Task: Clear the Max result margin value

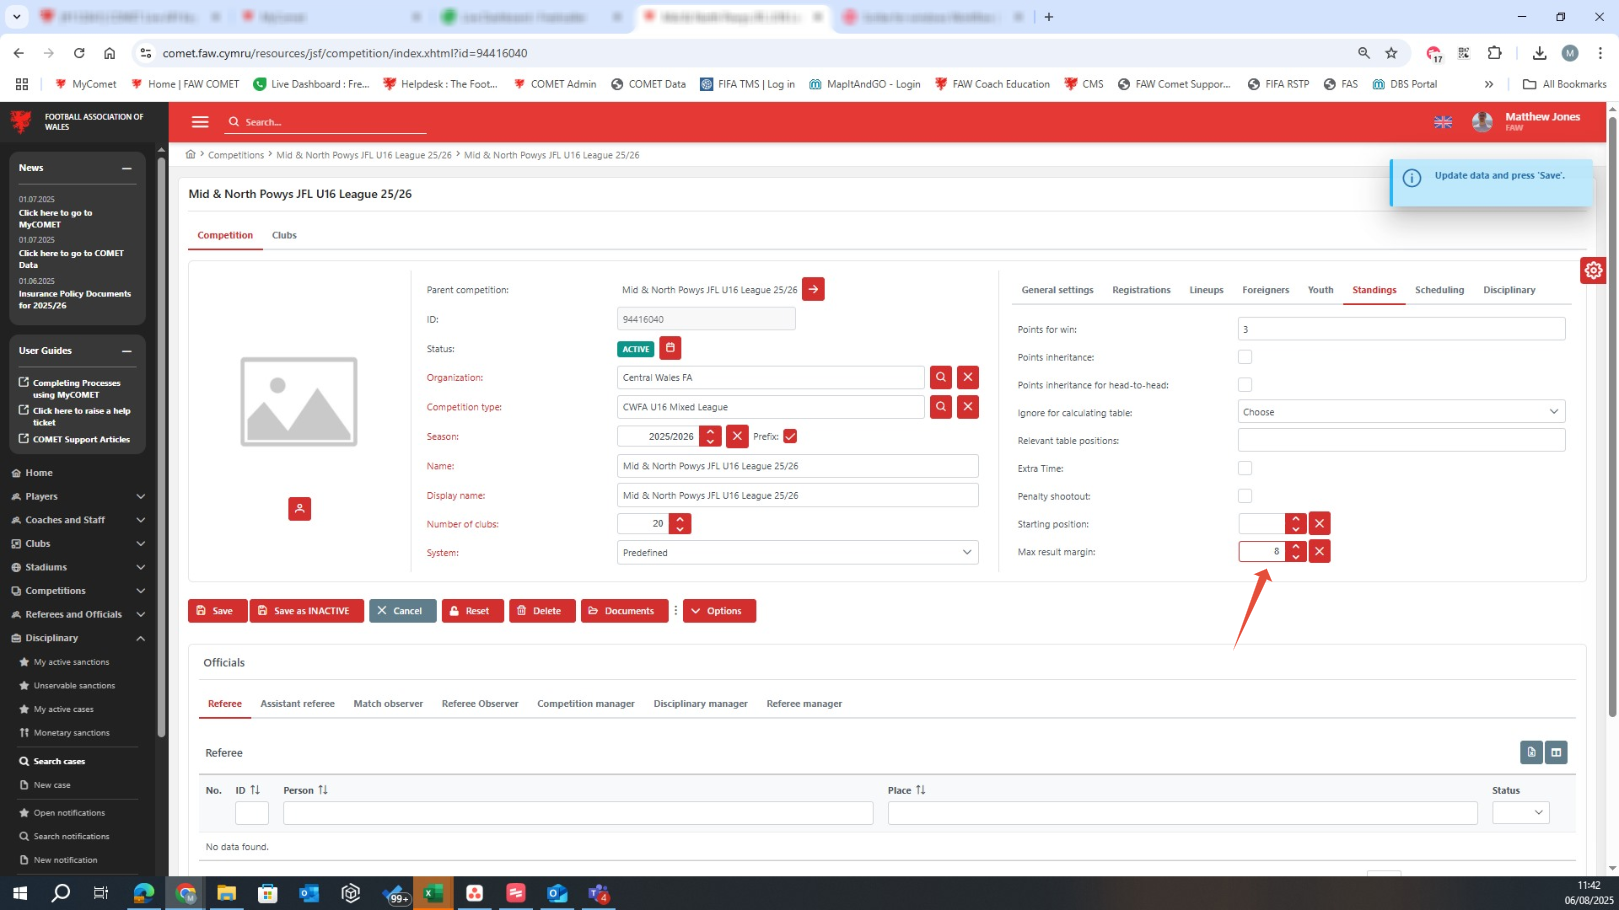Action: click(1320, 552)
